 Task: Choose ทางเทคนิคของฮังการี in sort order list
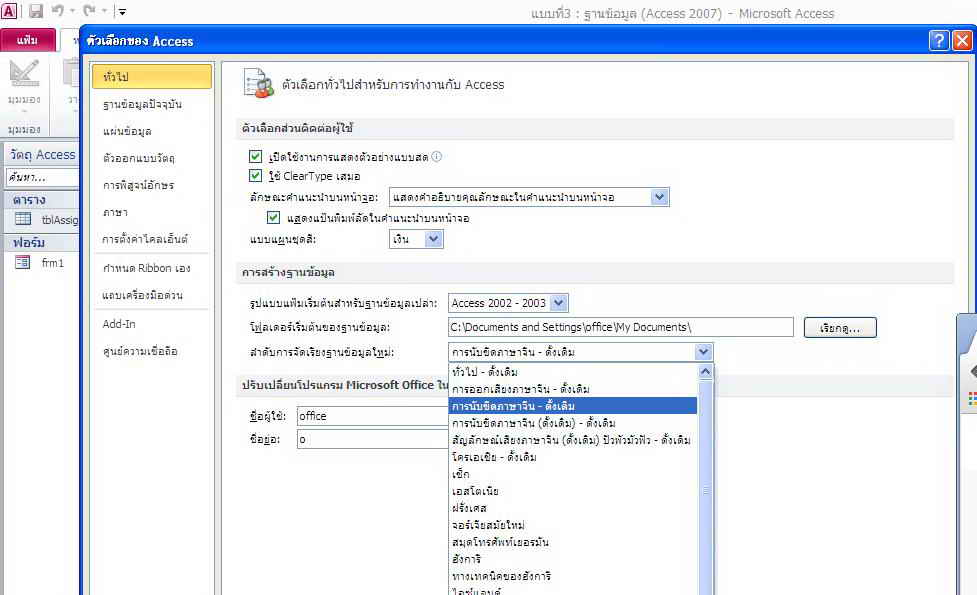coord(573,576)
